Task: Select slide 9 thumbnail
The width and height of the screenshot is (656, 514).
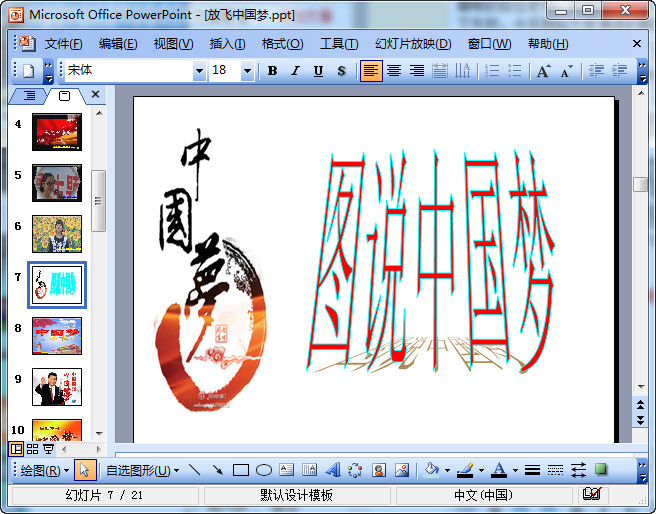Action: click(x=57, y=387)
